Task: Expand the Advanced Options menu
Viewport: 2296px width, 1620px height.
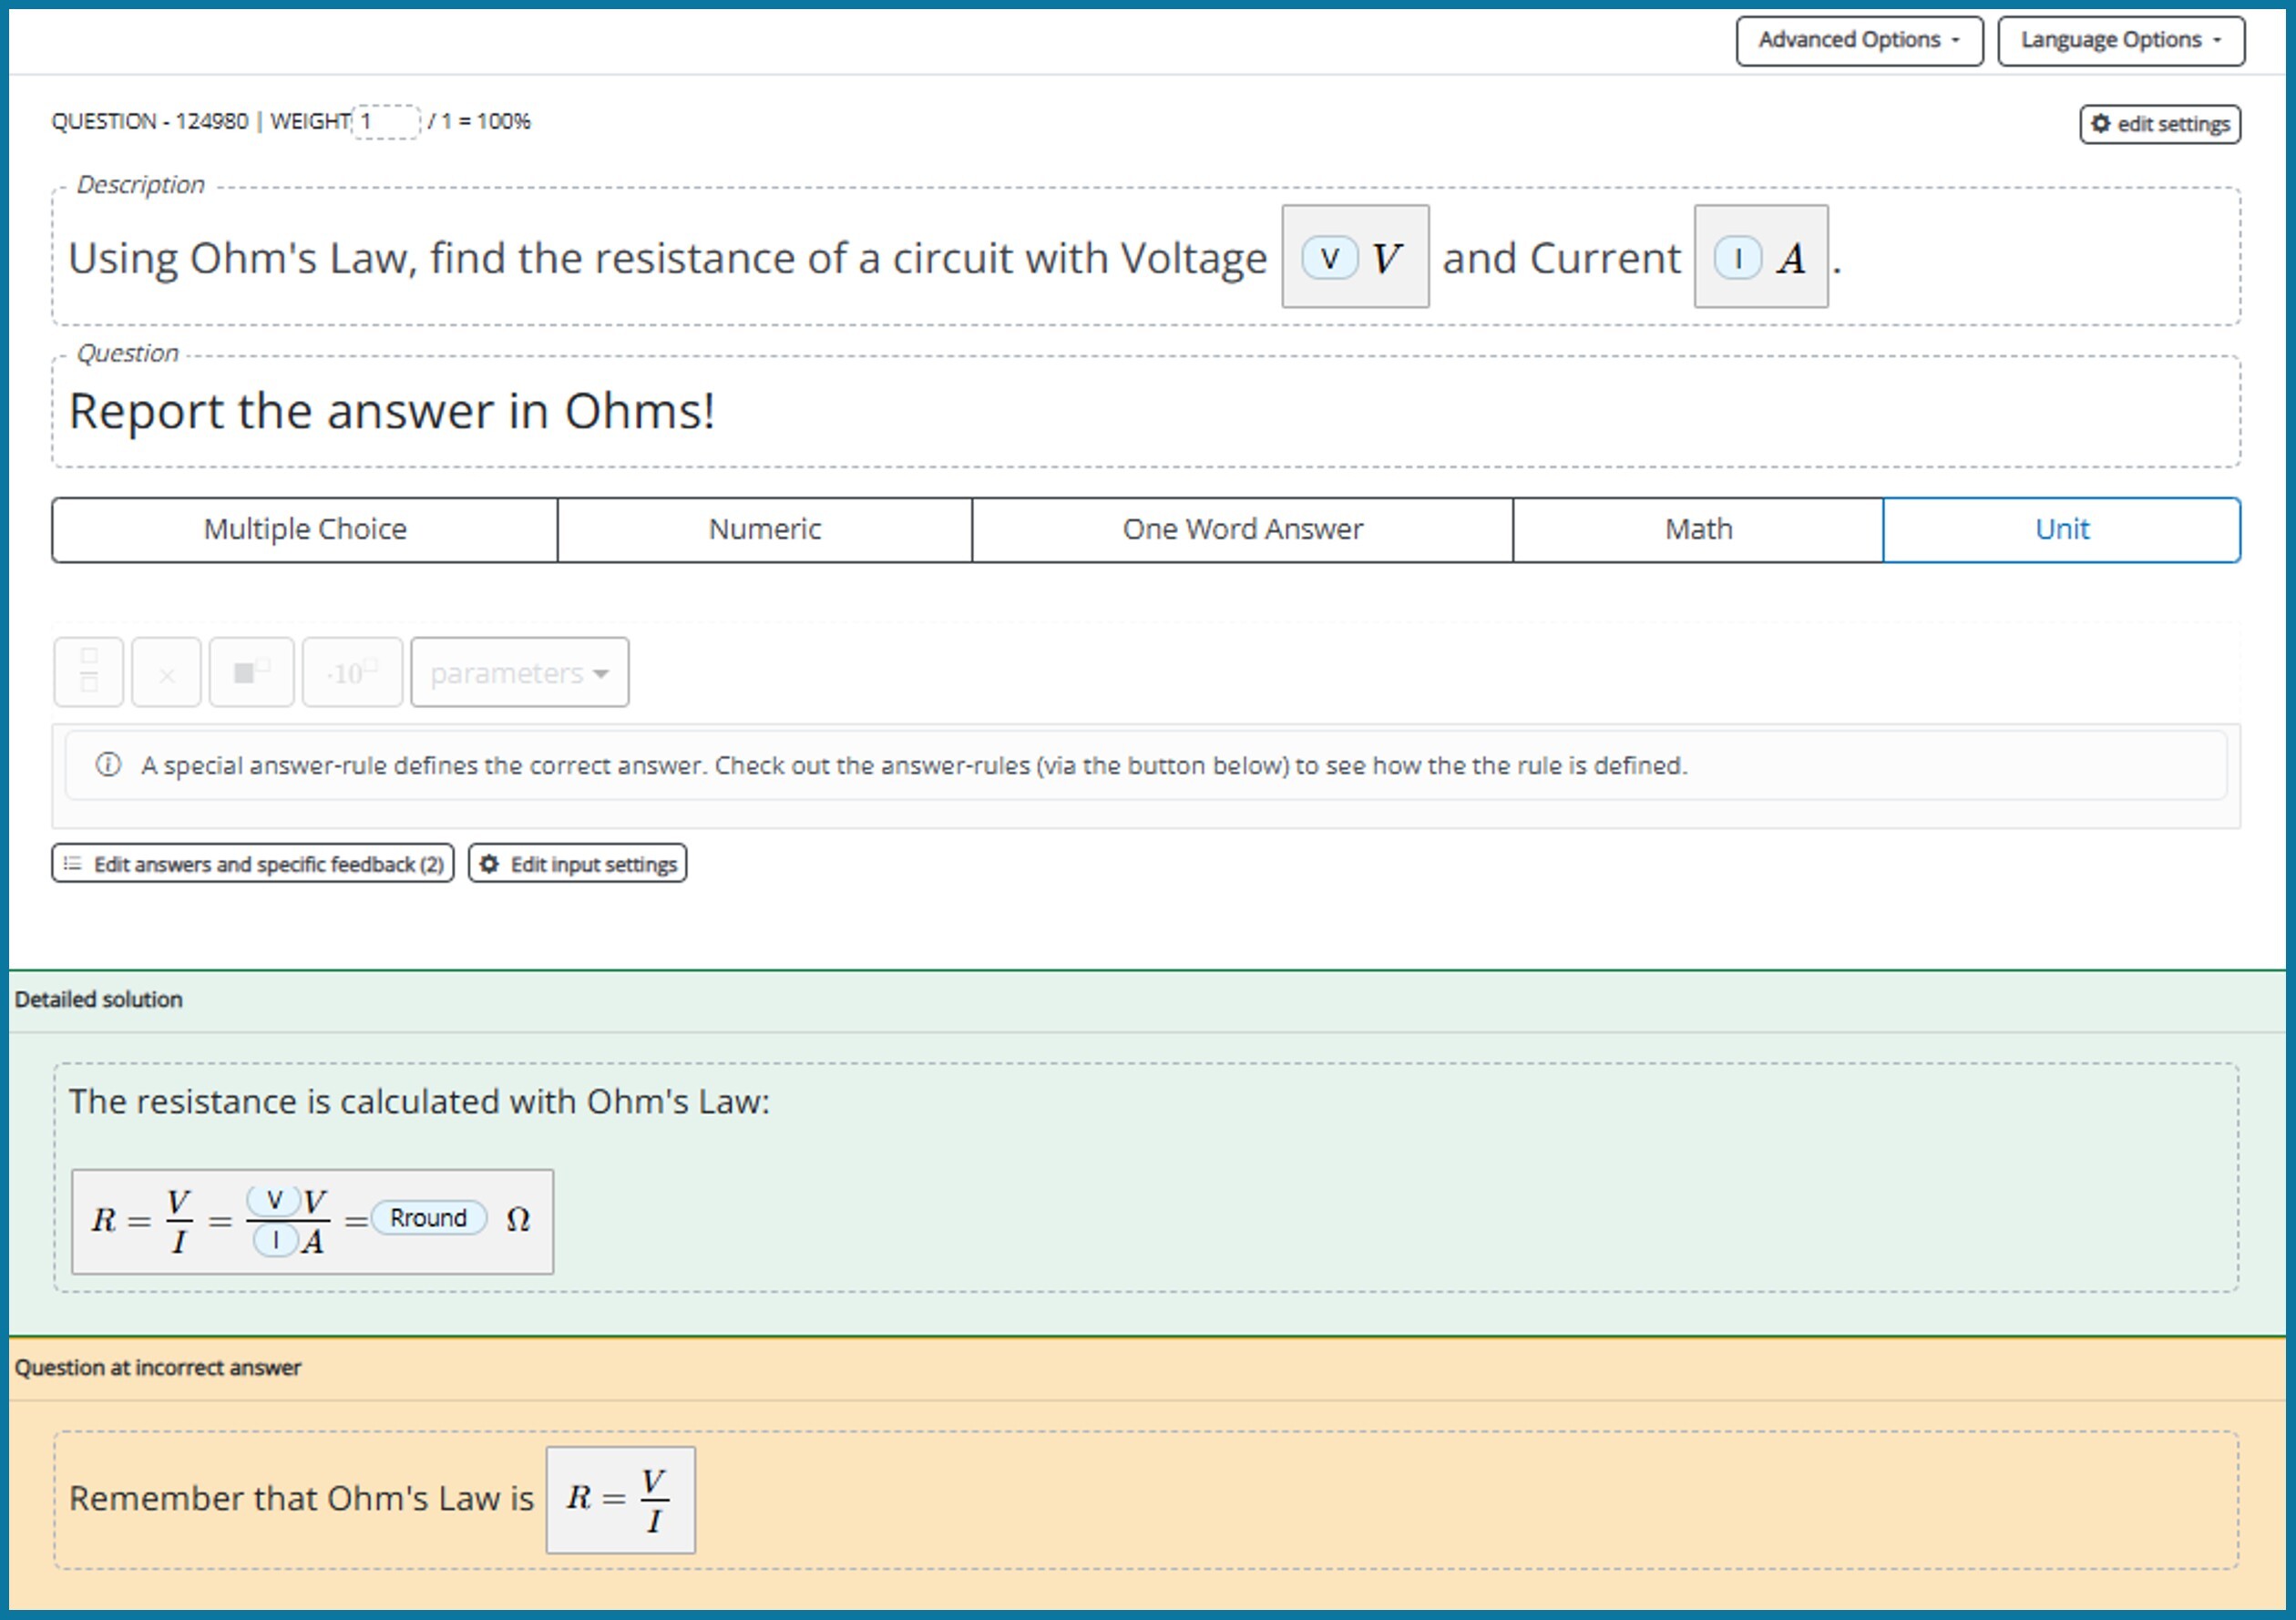Action: tap(1859, 40)
